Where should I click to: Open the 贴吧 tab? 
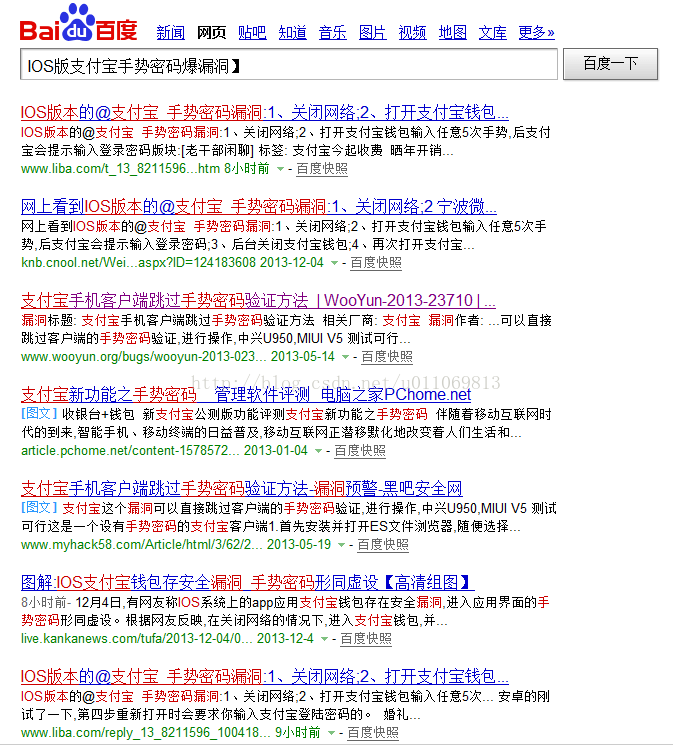pos(252,32)
